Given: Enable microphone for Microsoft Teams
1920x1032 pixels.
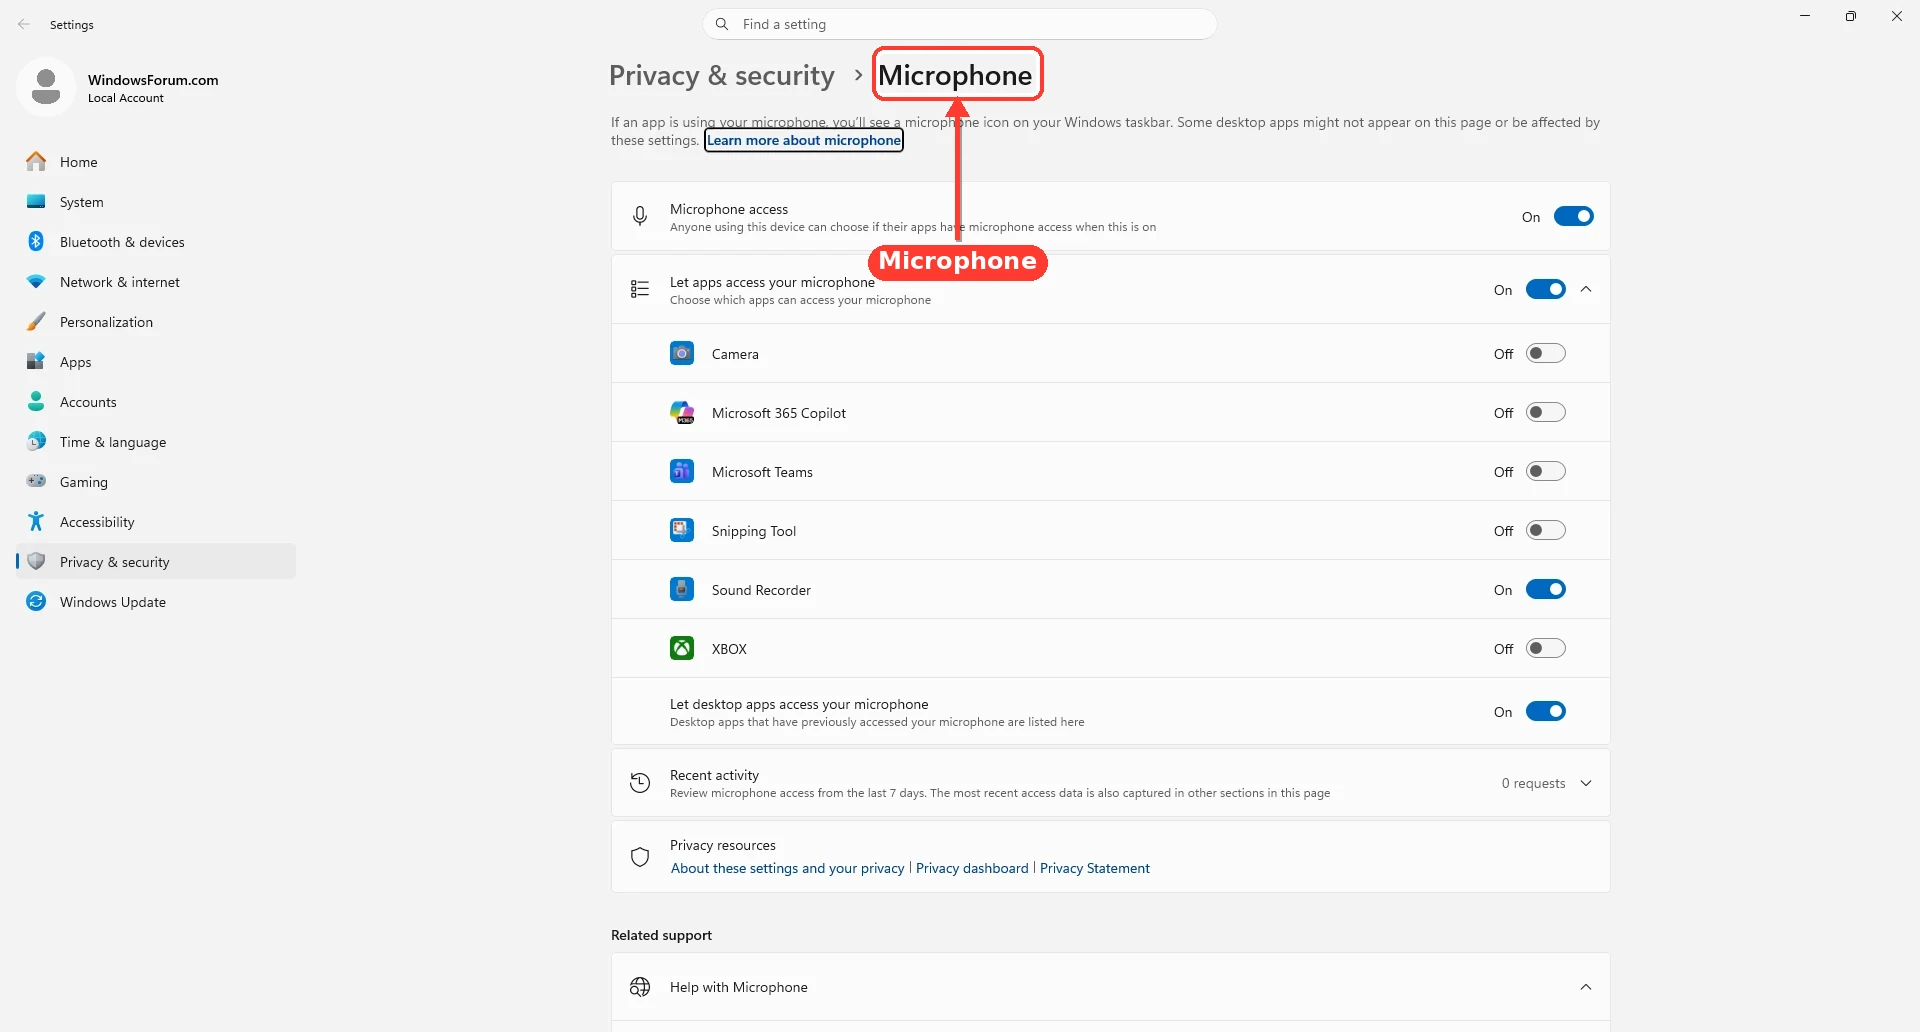Looking at the screenshot, I should [1545, 471].
